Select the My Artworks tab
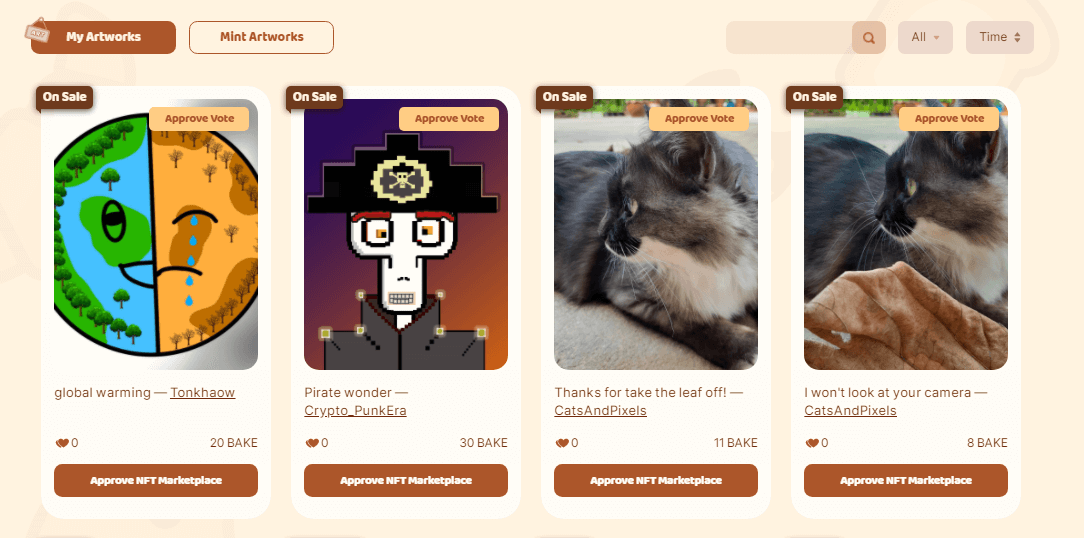Image resolution: width=1084 pixels, height=538 pixels. 104,37
